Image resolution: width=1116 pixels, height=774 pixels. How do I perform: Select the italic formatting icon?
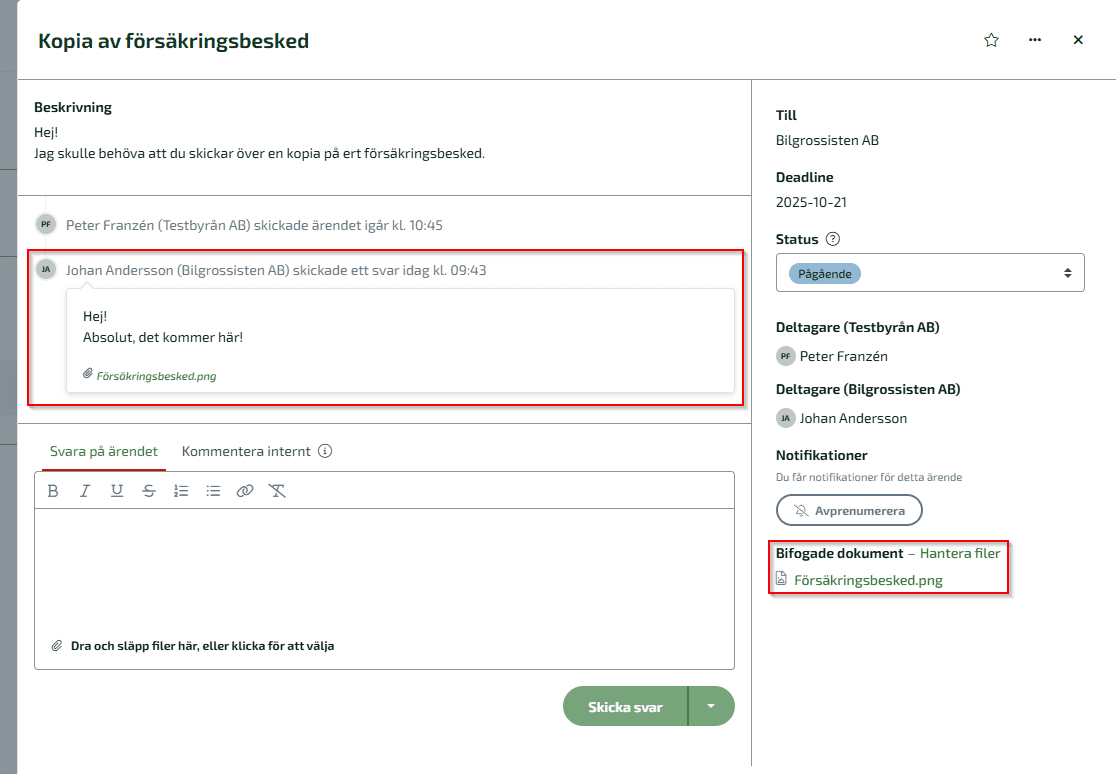[85, 491]
